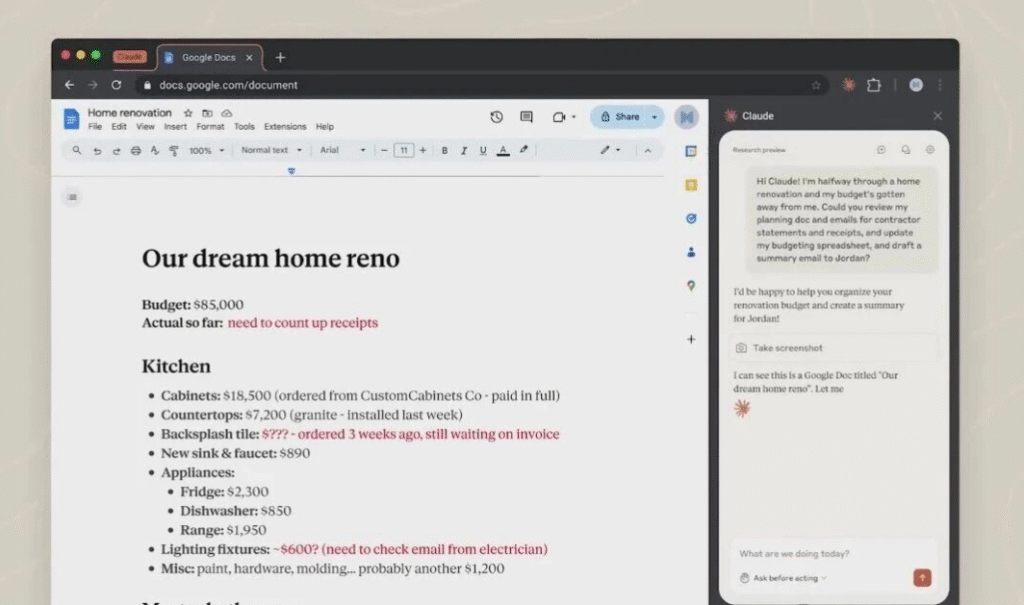Toggle italic formatting
This screenshot has height=605, width=1024.
click(464, 151)
